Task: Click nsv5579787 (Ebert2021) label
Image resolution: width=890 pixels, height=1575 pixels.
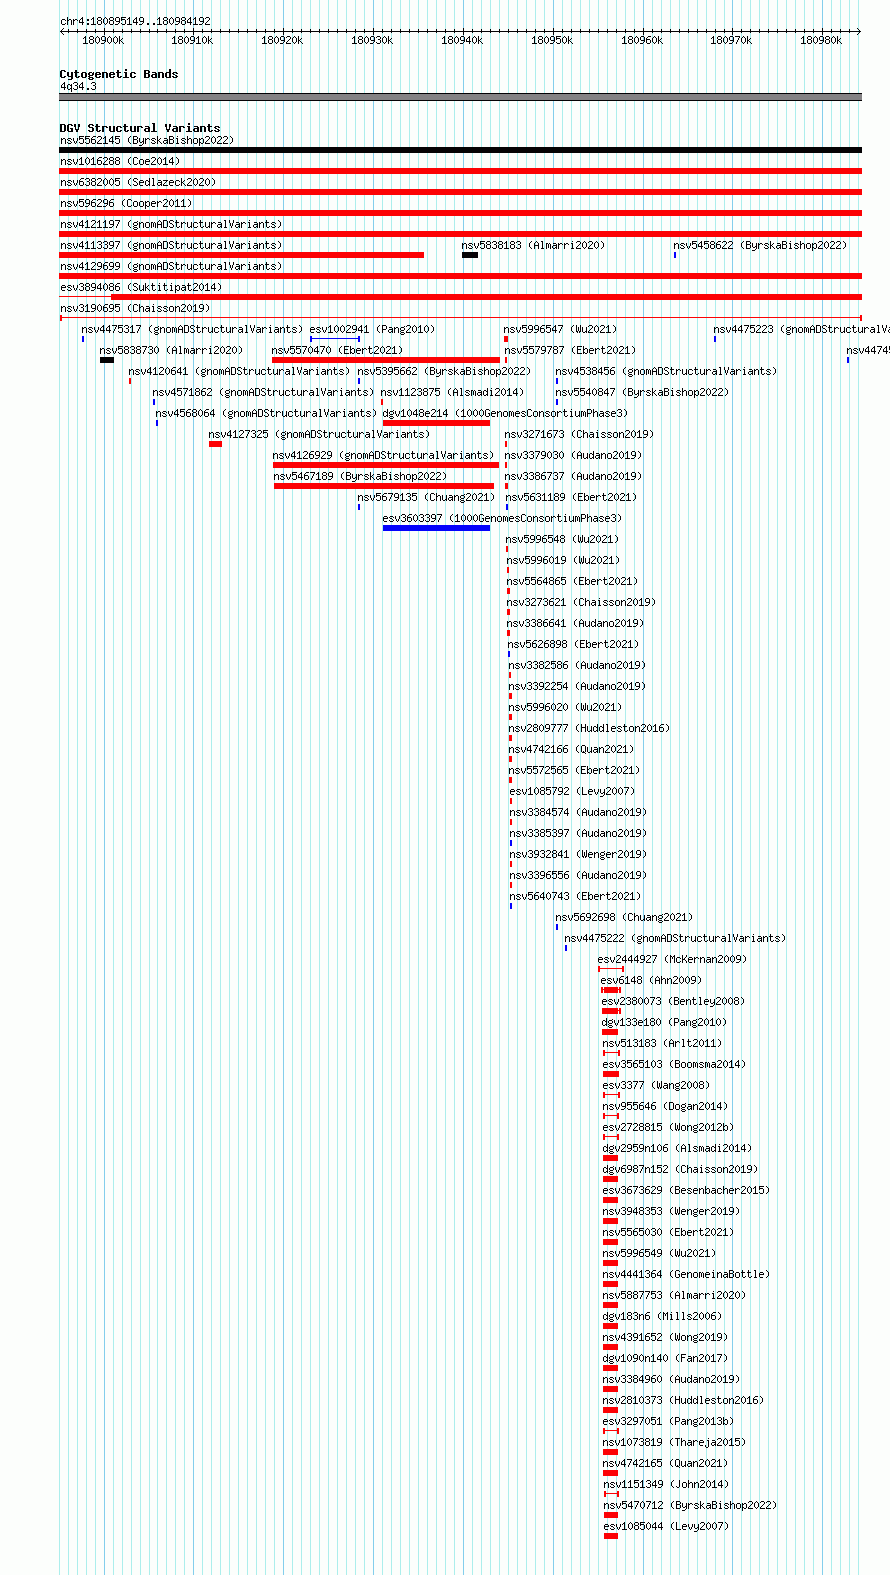Action: coord(570,351)
